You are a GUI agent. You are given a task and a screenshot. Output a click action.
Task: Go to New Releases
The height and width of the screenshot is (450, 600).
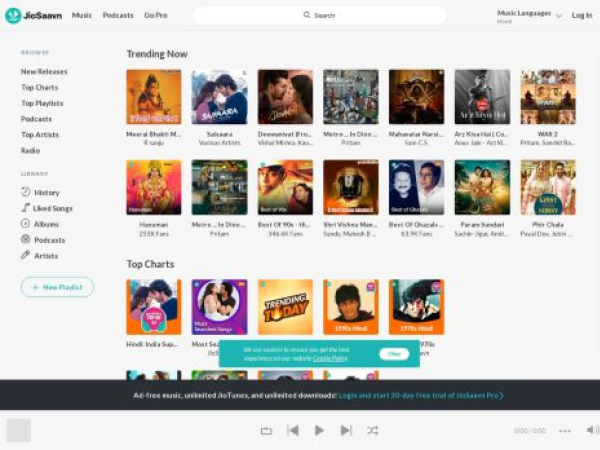pyautogui.click(x=44, y=72)
